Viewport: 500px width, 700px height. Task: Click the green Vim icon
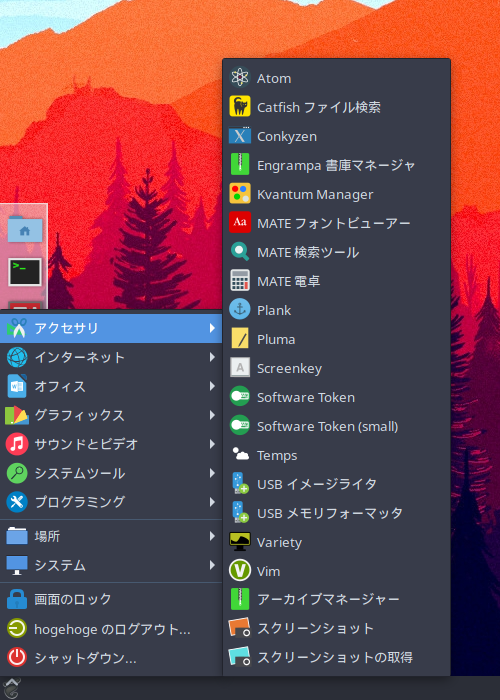pos(240,571)
